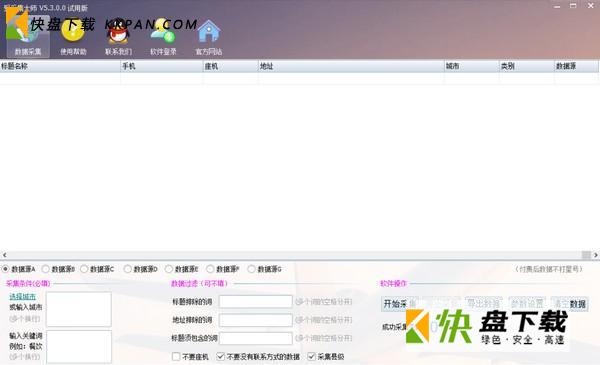Toggle the 采集县级 checkbox
This screenshot has height=365, width=600.
311,357
